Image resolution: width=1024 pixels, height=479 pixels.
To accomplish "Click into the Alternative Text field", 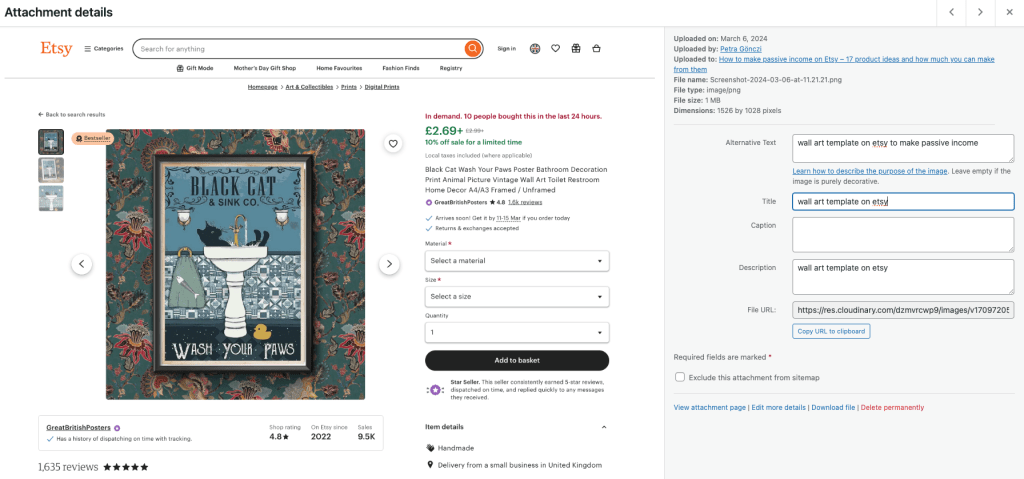I will point(902,149).
